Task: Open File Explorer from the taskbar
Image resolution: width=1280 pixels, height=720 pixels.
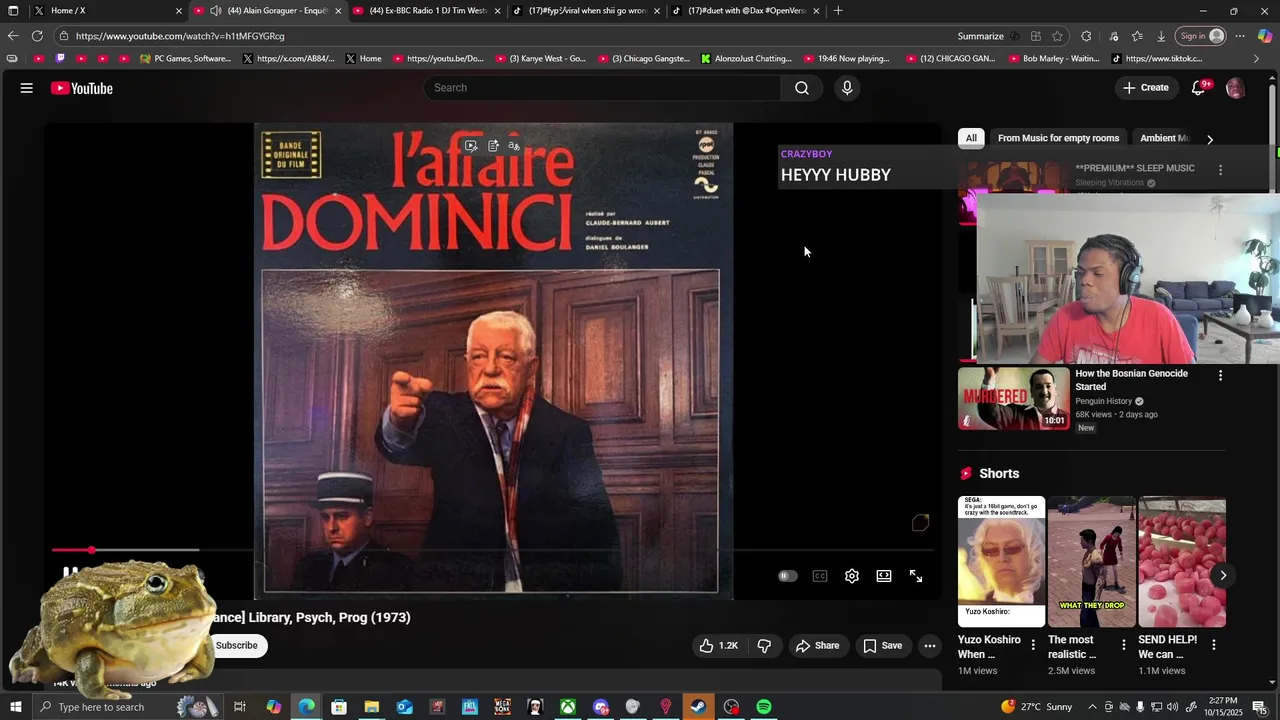Action: 371,707
